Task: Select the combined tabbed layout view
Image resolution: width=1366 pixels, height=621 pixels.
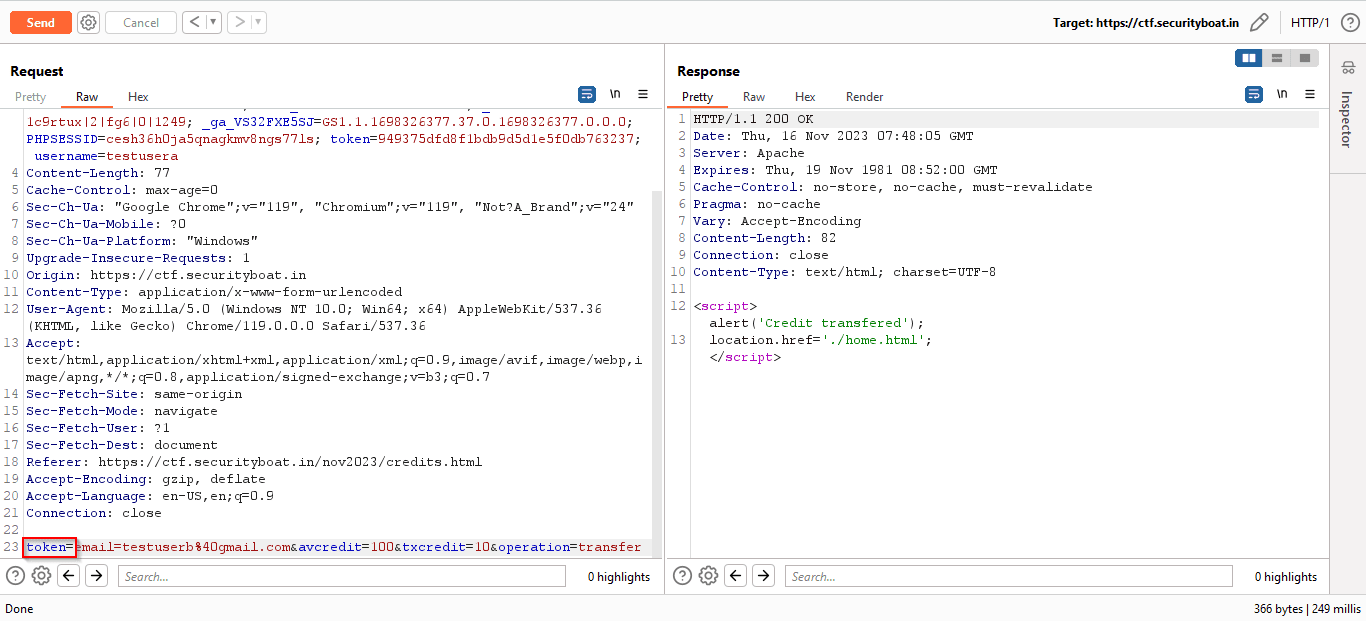Action: 1305,58
